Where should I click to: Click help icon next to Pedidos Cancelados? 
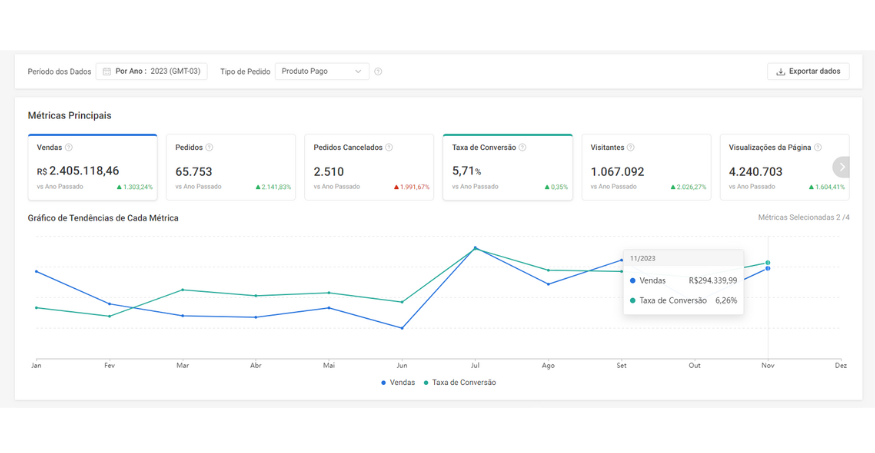pyautogui.click(x=389, y=147)
